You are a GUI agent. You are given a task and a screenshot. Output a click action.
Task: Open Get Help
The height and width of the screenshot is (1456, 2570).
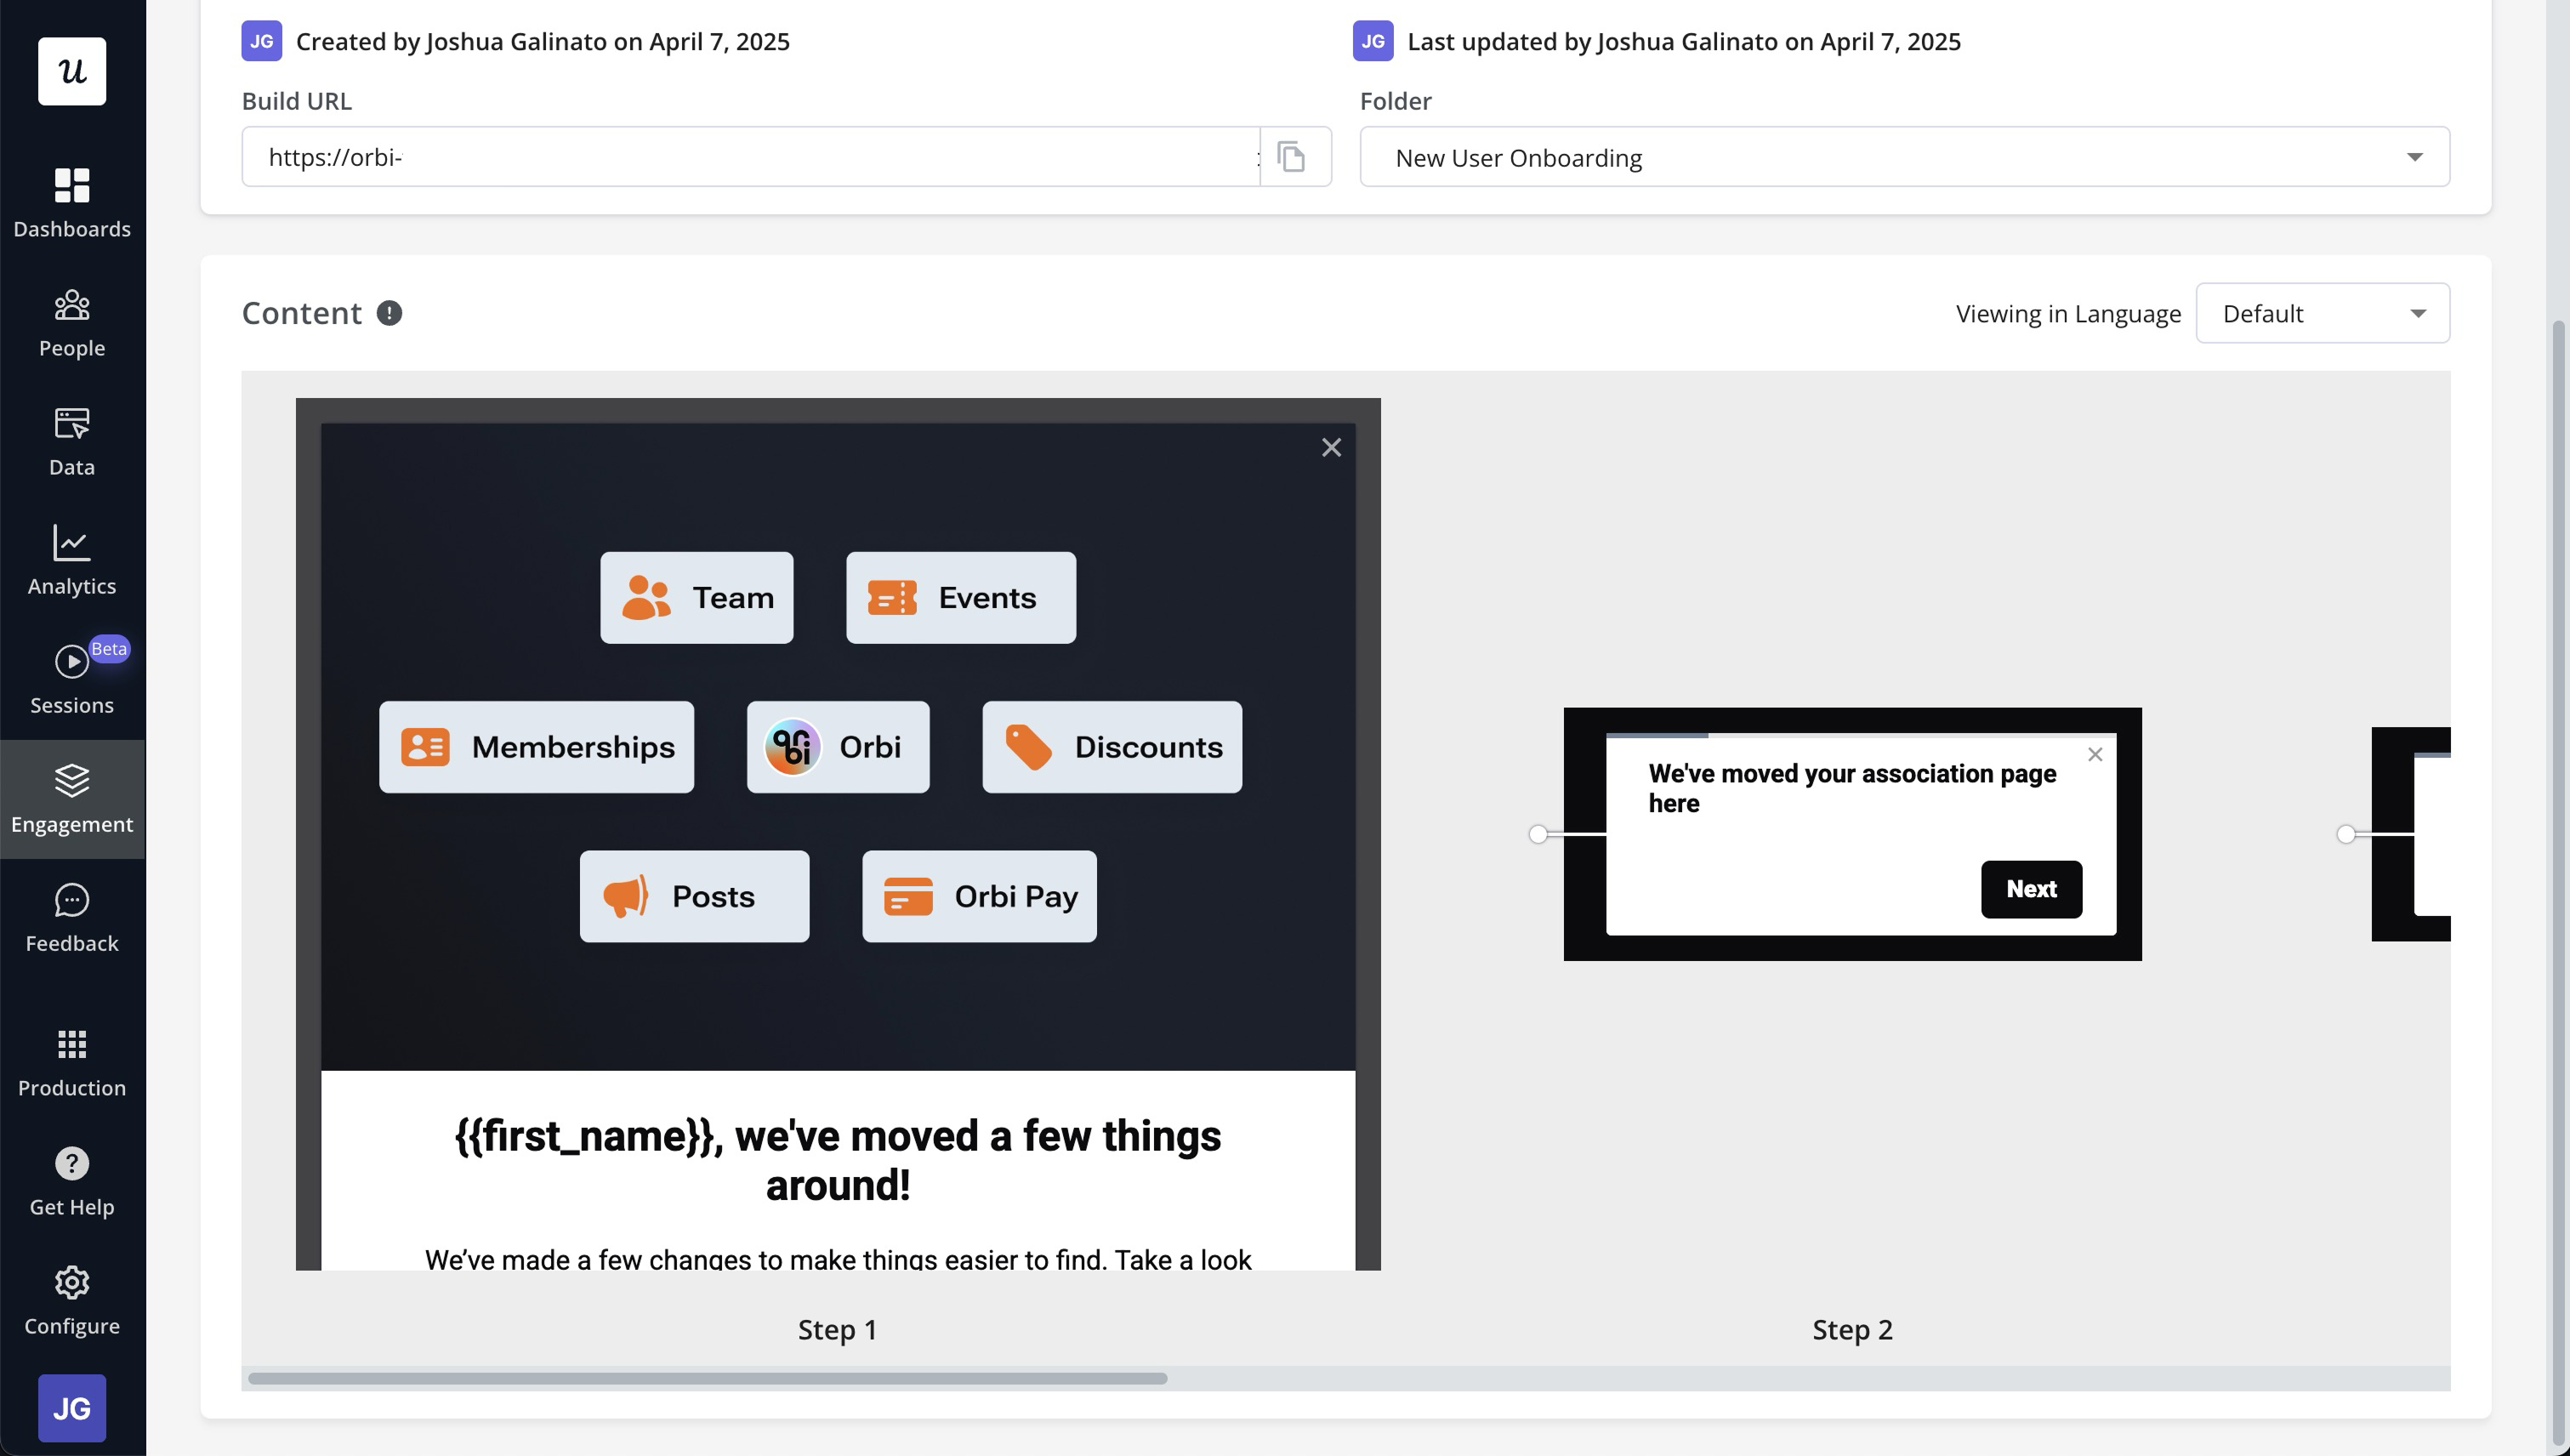tap(72, 1182)
